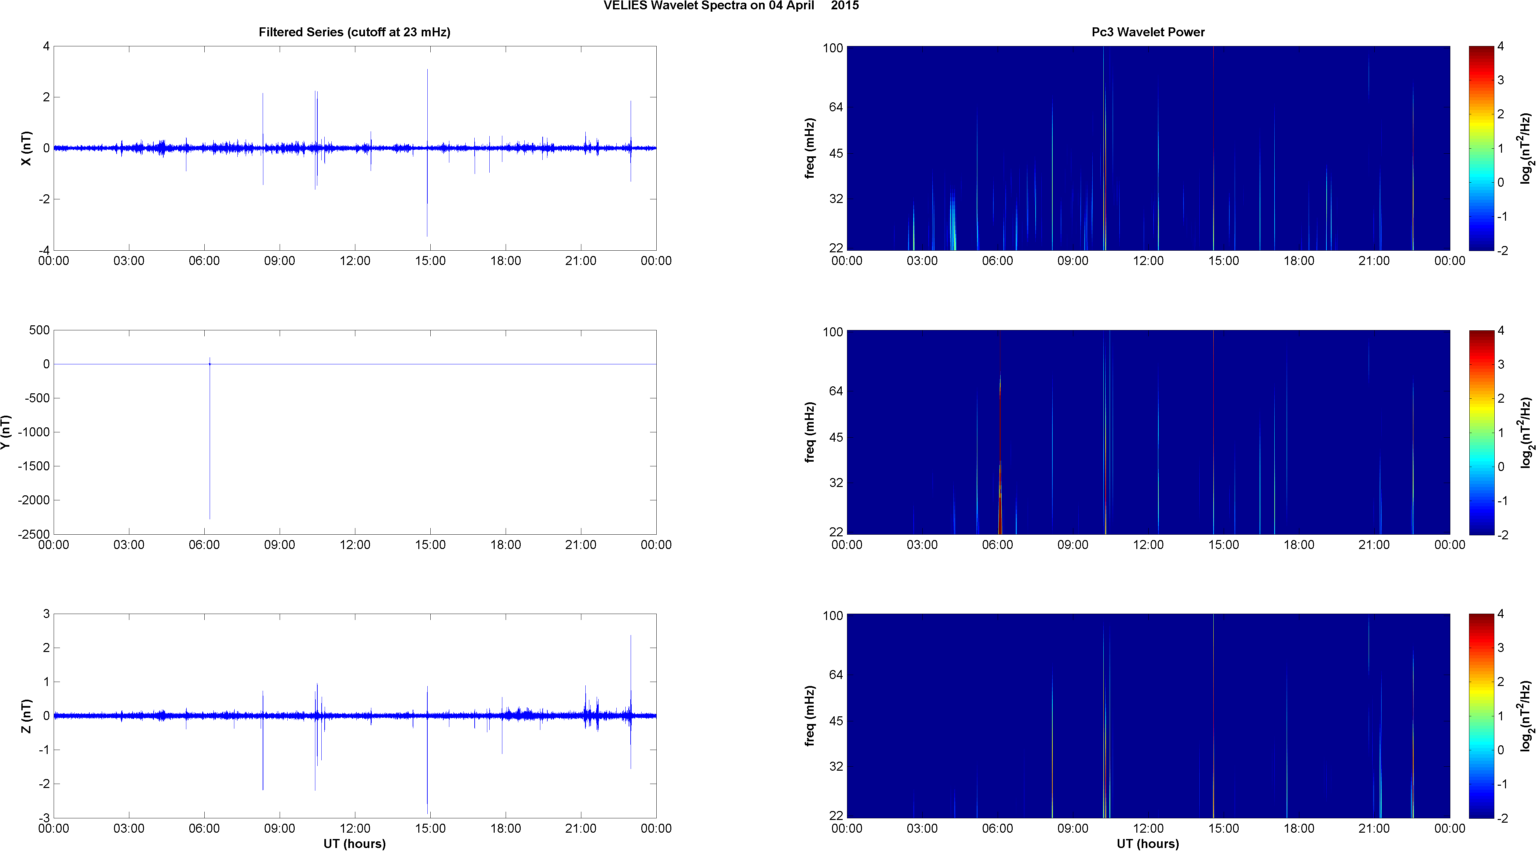Click the colorbar beside the top wavelet plot

tap(1481, 148)
